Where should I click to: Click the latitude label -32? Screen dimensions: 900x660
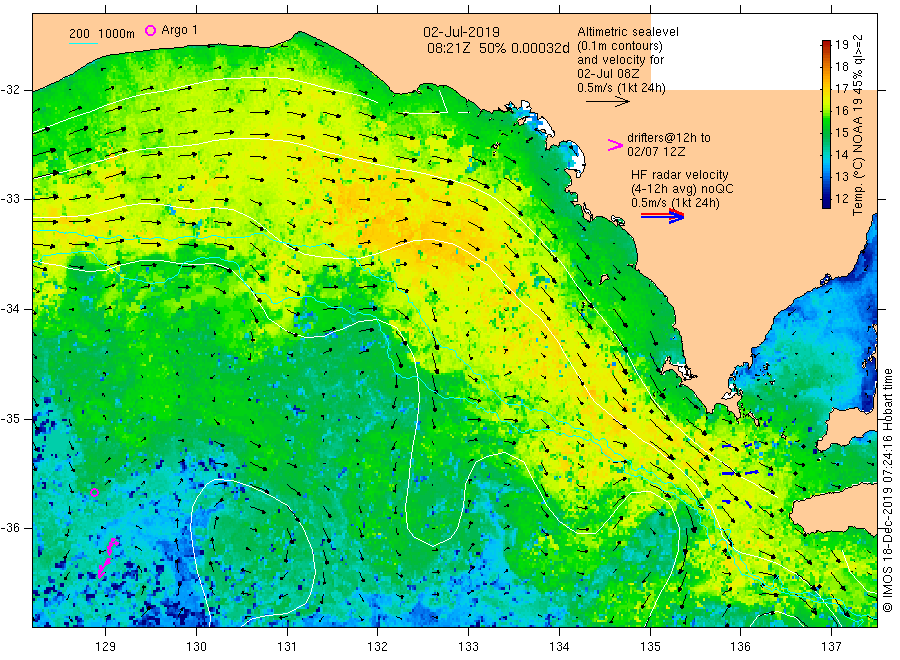(x=10, y=90)
